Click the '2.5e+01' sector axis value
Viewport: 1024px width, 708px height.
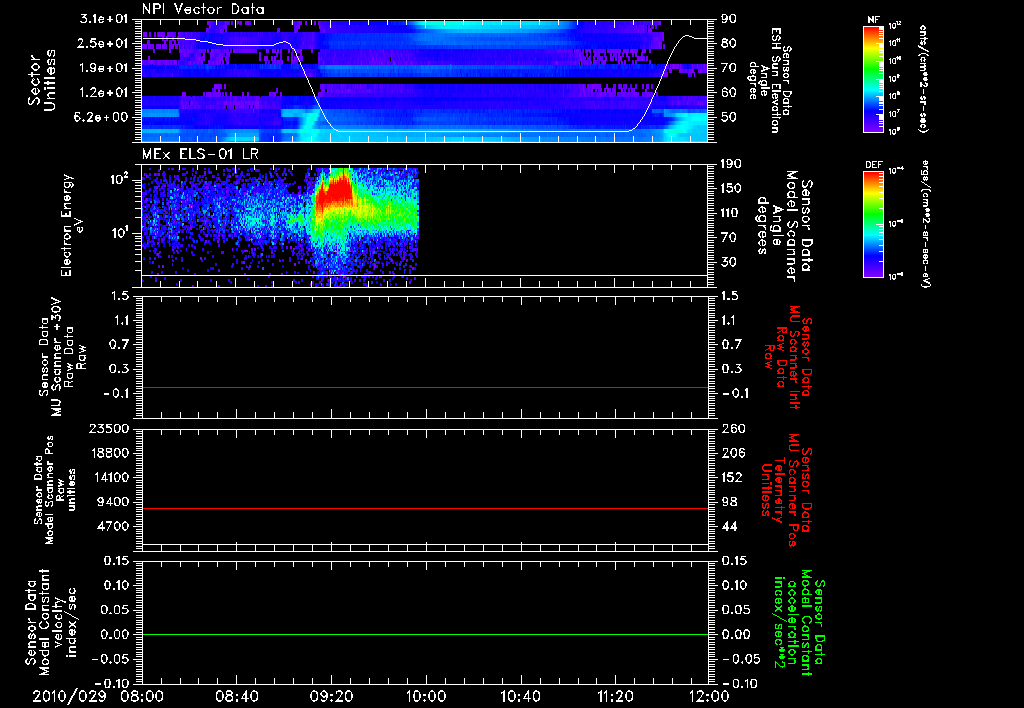[103, 43]
